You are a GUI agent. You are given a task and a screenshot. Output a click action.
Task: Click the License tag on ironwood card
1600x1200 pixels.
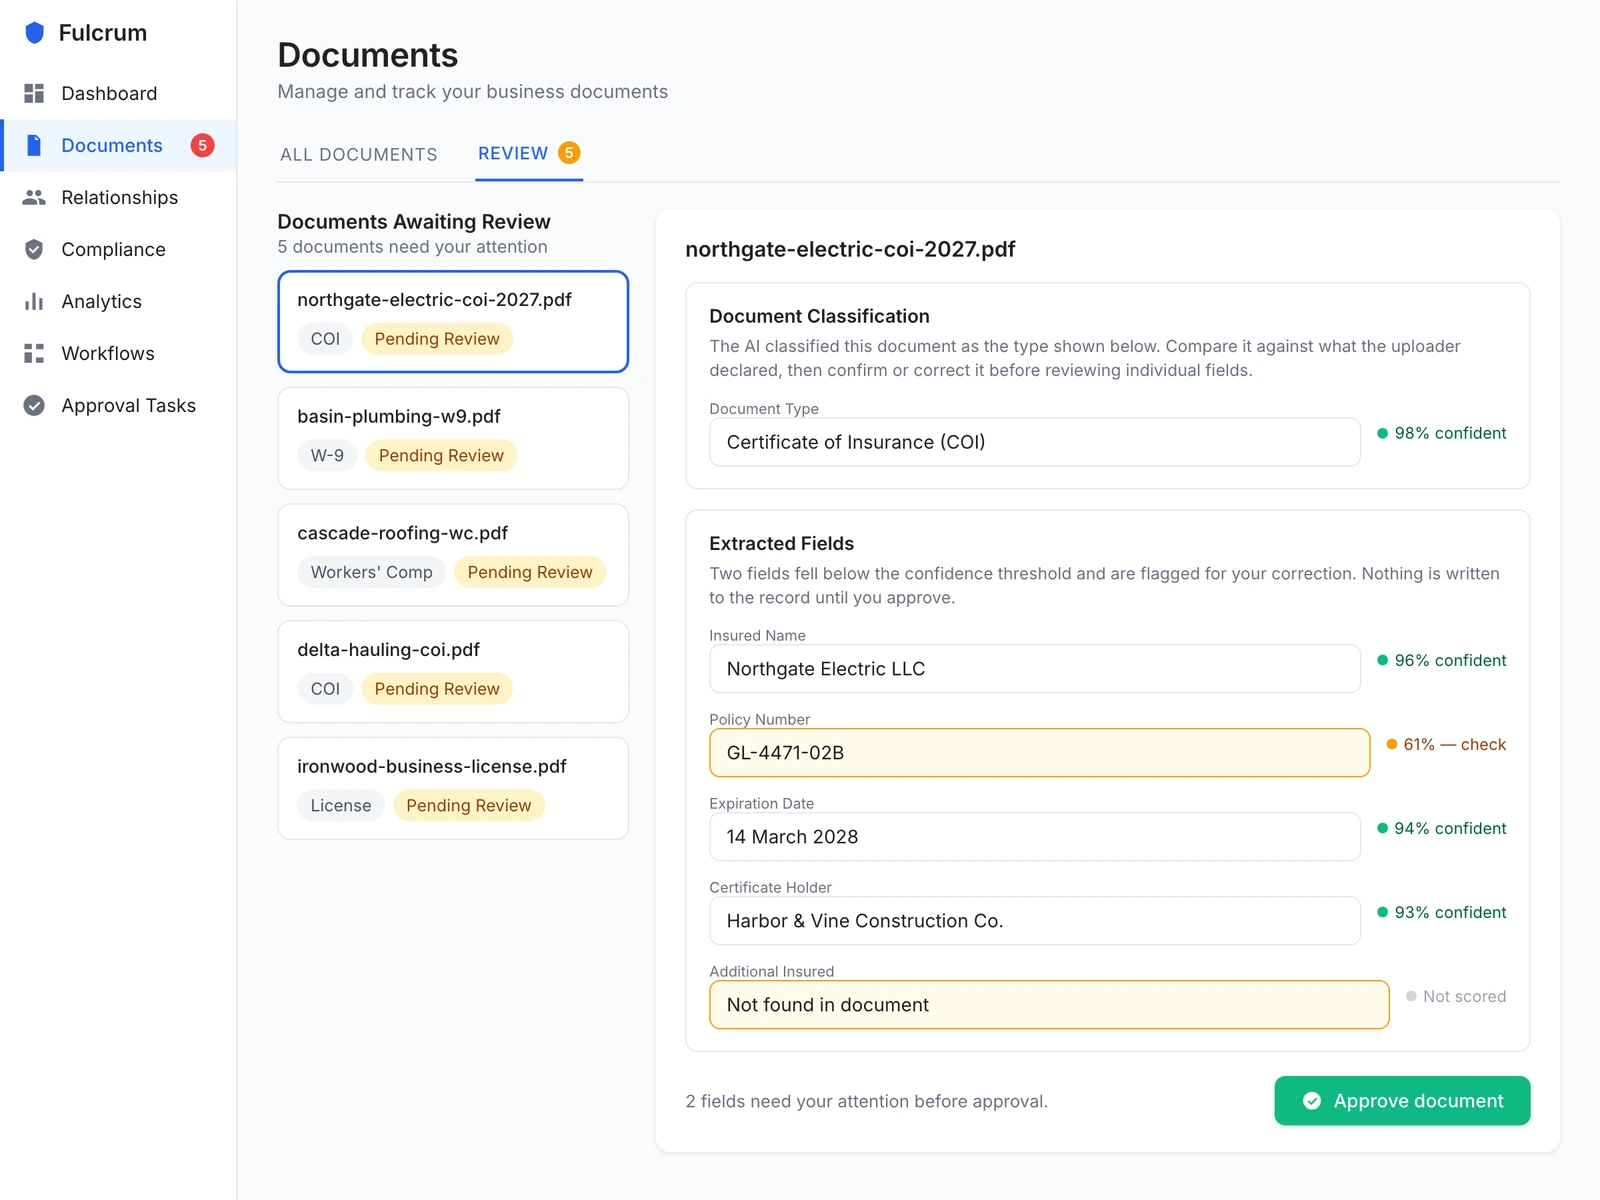tap(341, 805)
